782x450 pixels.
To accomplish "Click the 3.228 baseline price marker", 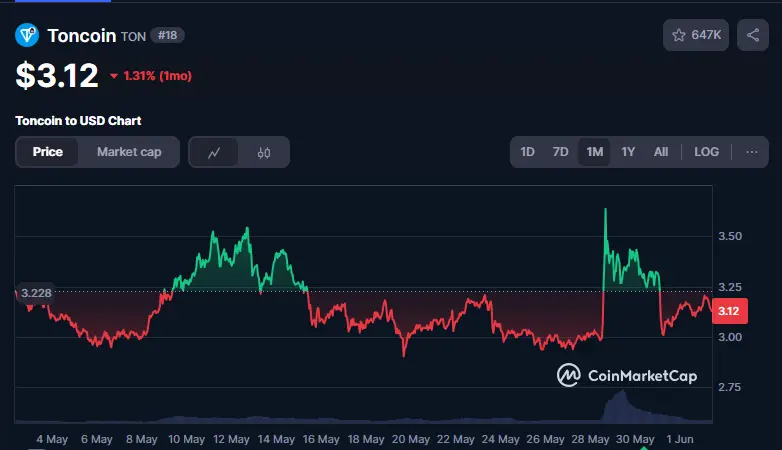I will pos(35,293).
